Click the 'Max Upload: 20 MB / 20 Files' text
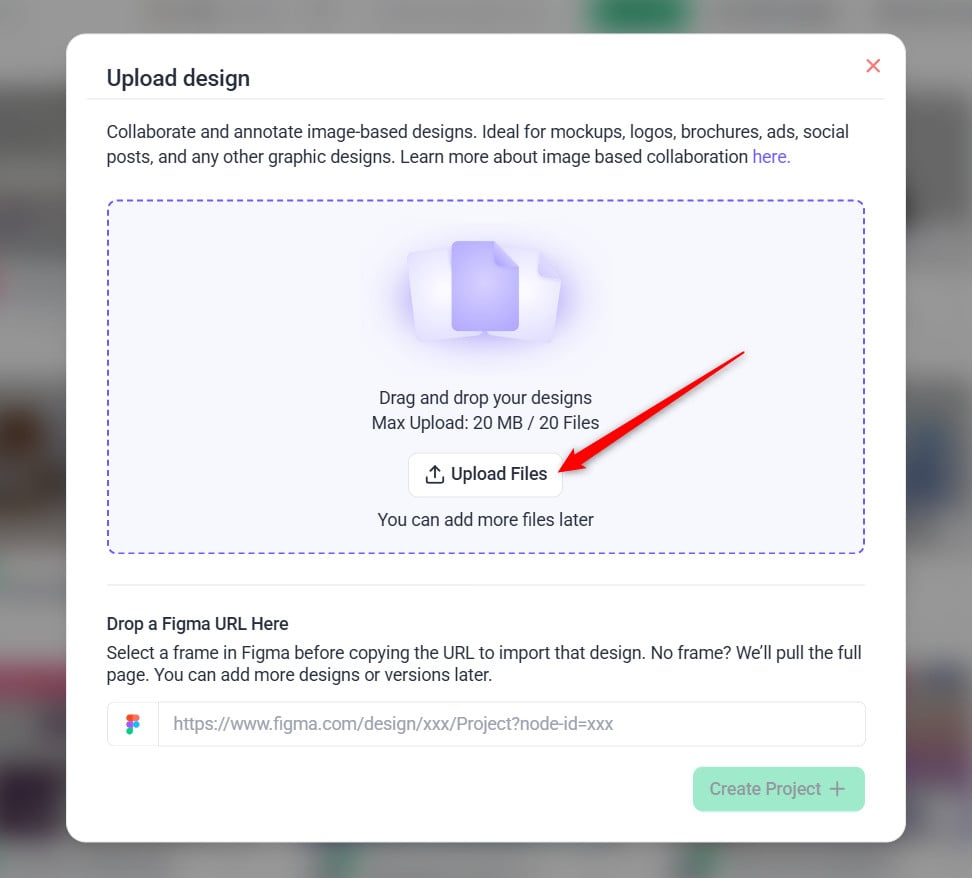972x878 pixels. coord(485,423)
